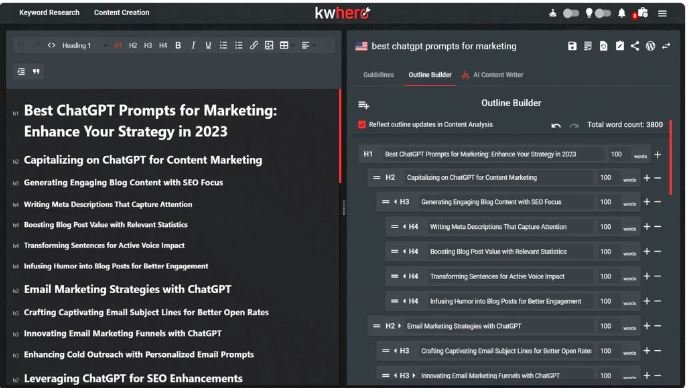Toggle the lightbulb switch in the top bar

[x=603, y=13]
